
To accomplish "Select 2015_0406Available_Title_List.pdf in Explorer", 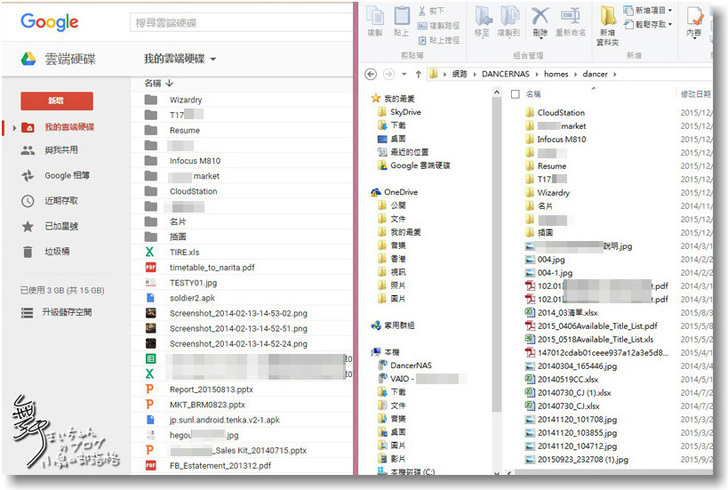I will (598, 326).
